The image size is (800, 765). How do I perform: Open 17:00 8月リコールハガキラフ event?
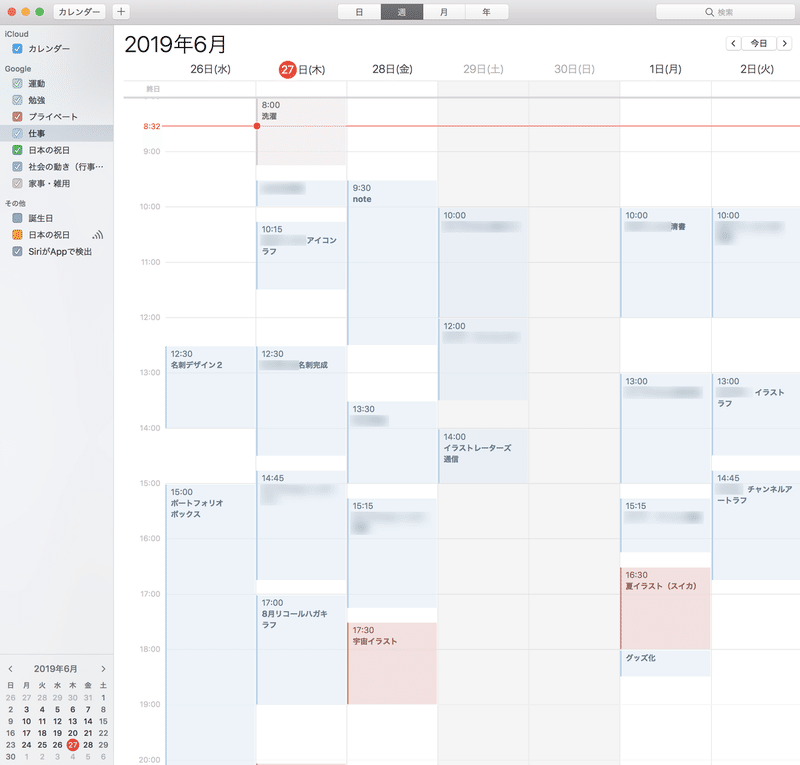(301, 650)
